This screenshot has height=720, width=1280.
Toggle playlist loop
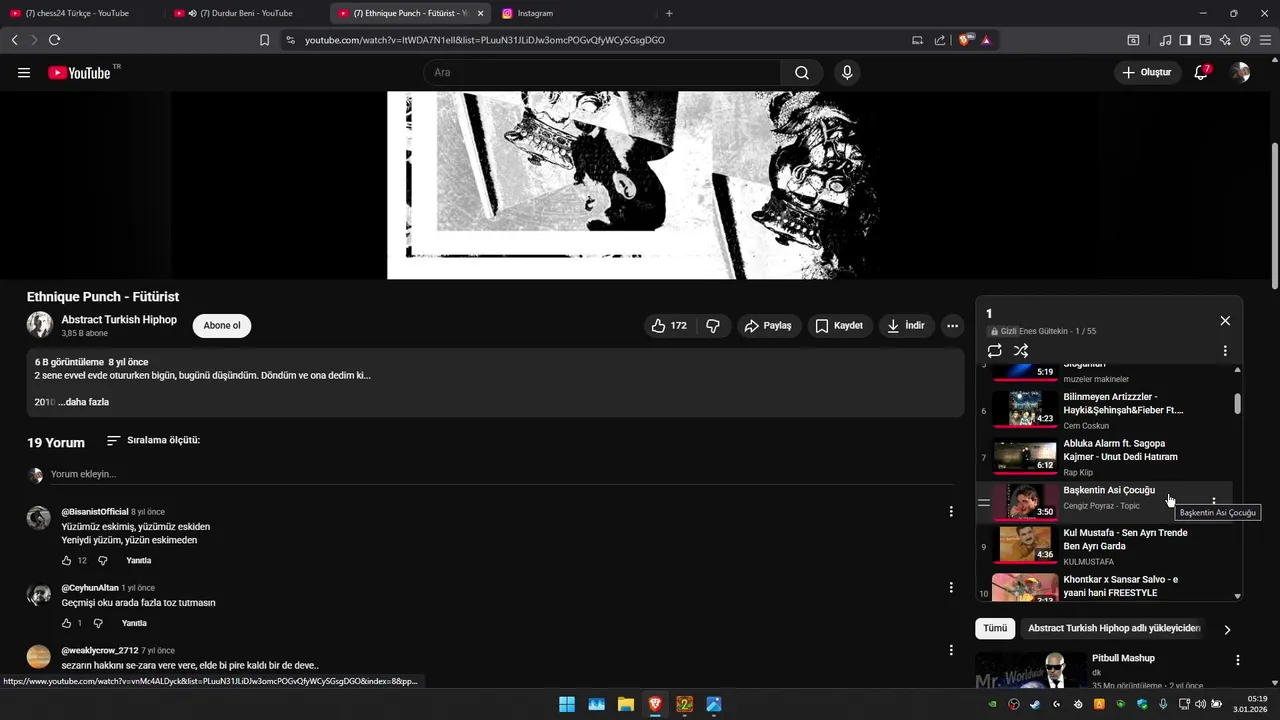tap(994, 351)
